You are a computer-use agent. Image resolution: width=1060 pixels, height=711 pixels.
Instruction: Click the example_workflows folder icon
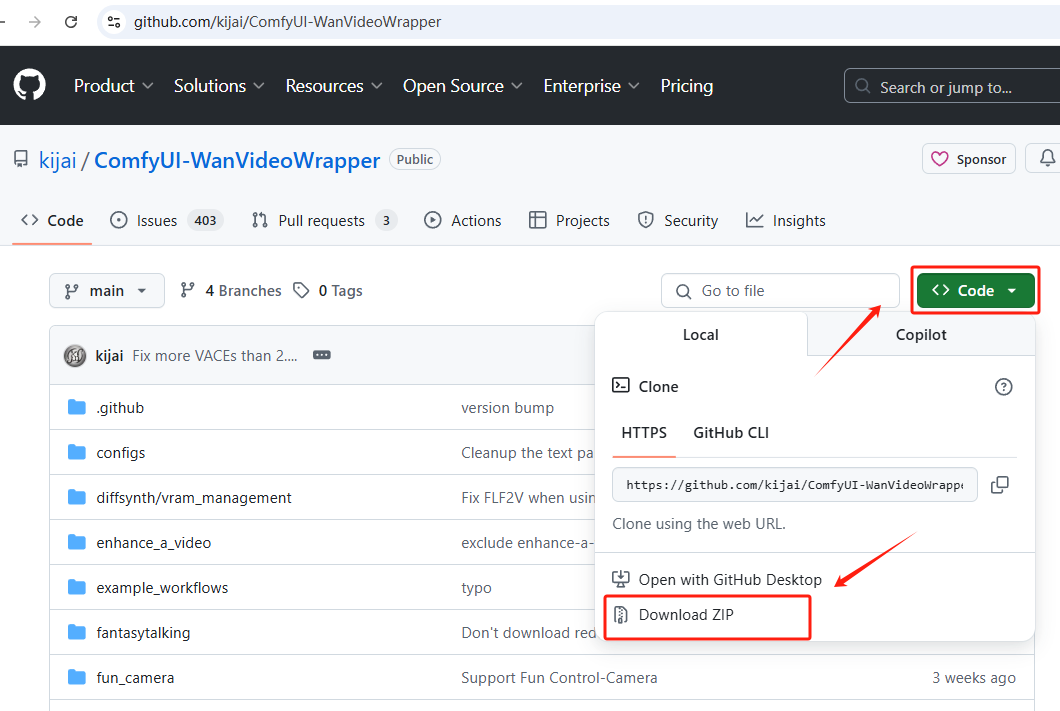pos(77,587)
